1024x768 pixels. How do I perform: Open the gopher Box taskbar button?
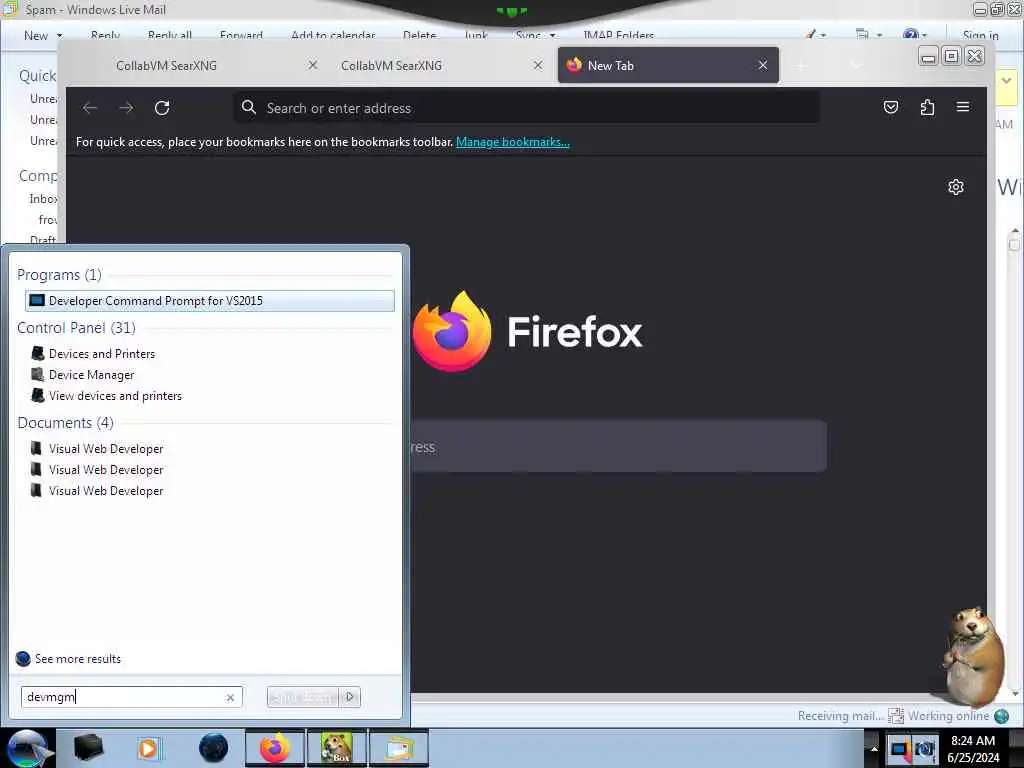point(336,748)
